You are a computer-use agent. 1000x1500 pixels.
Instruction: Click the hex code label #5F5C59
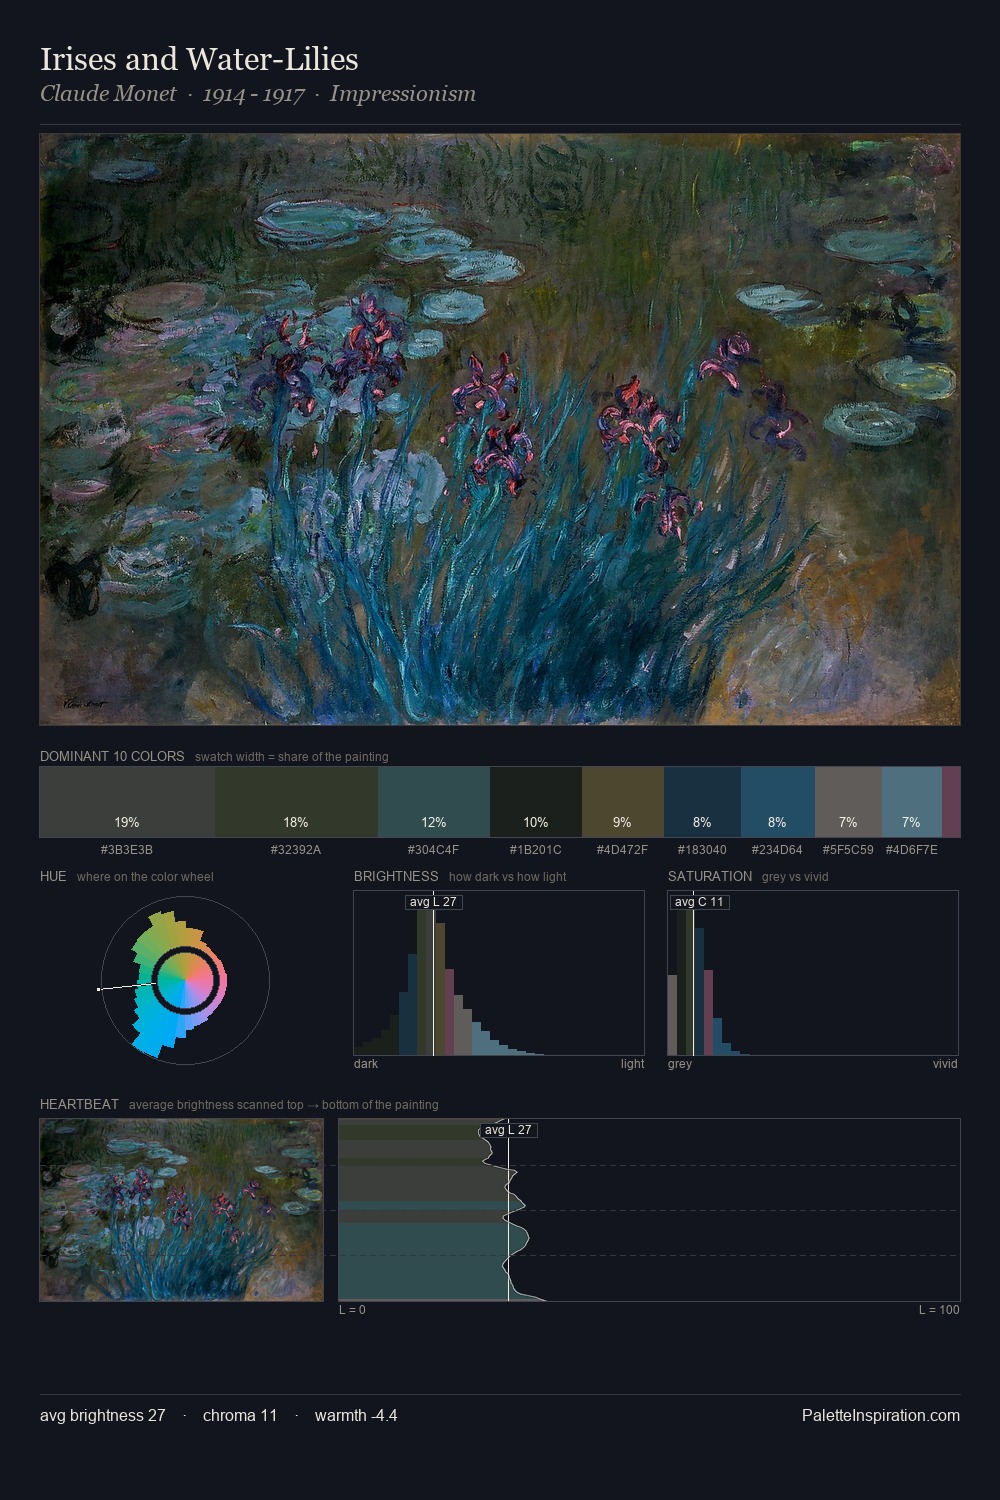[x=848, y=850]
